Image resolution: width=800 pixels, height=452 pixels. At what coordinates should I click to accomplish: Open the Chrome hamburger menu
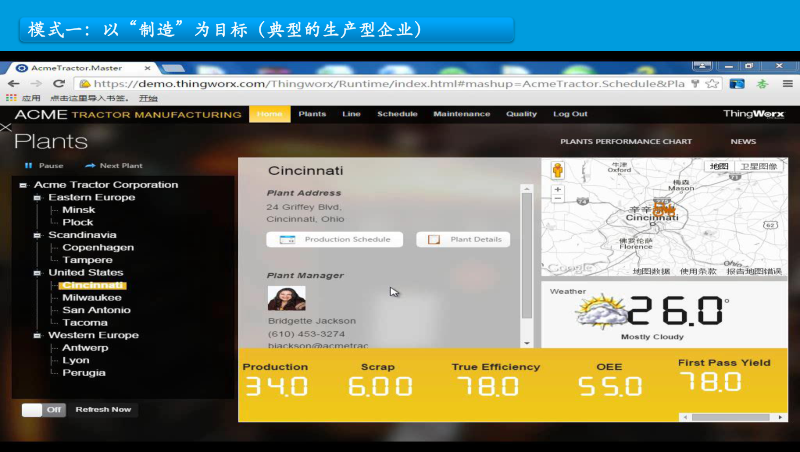point(787,84)
